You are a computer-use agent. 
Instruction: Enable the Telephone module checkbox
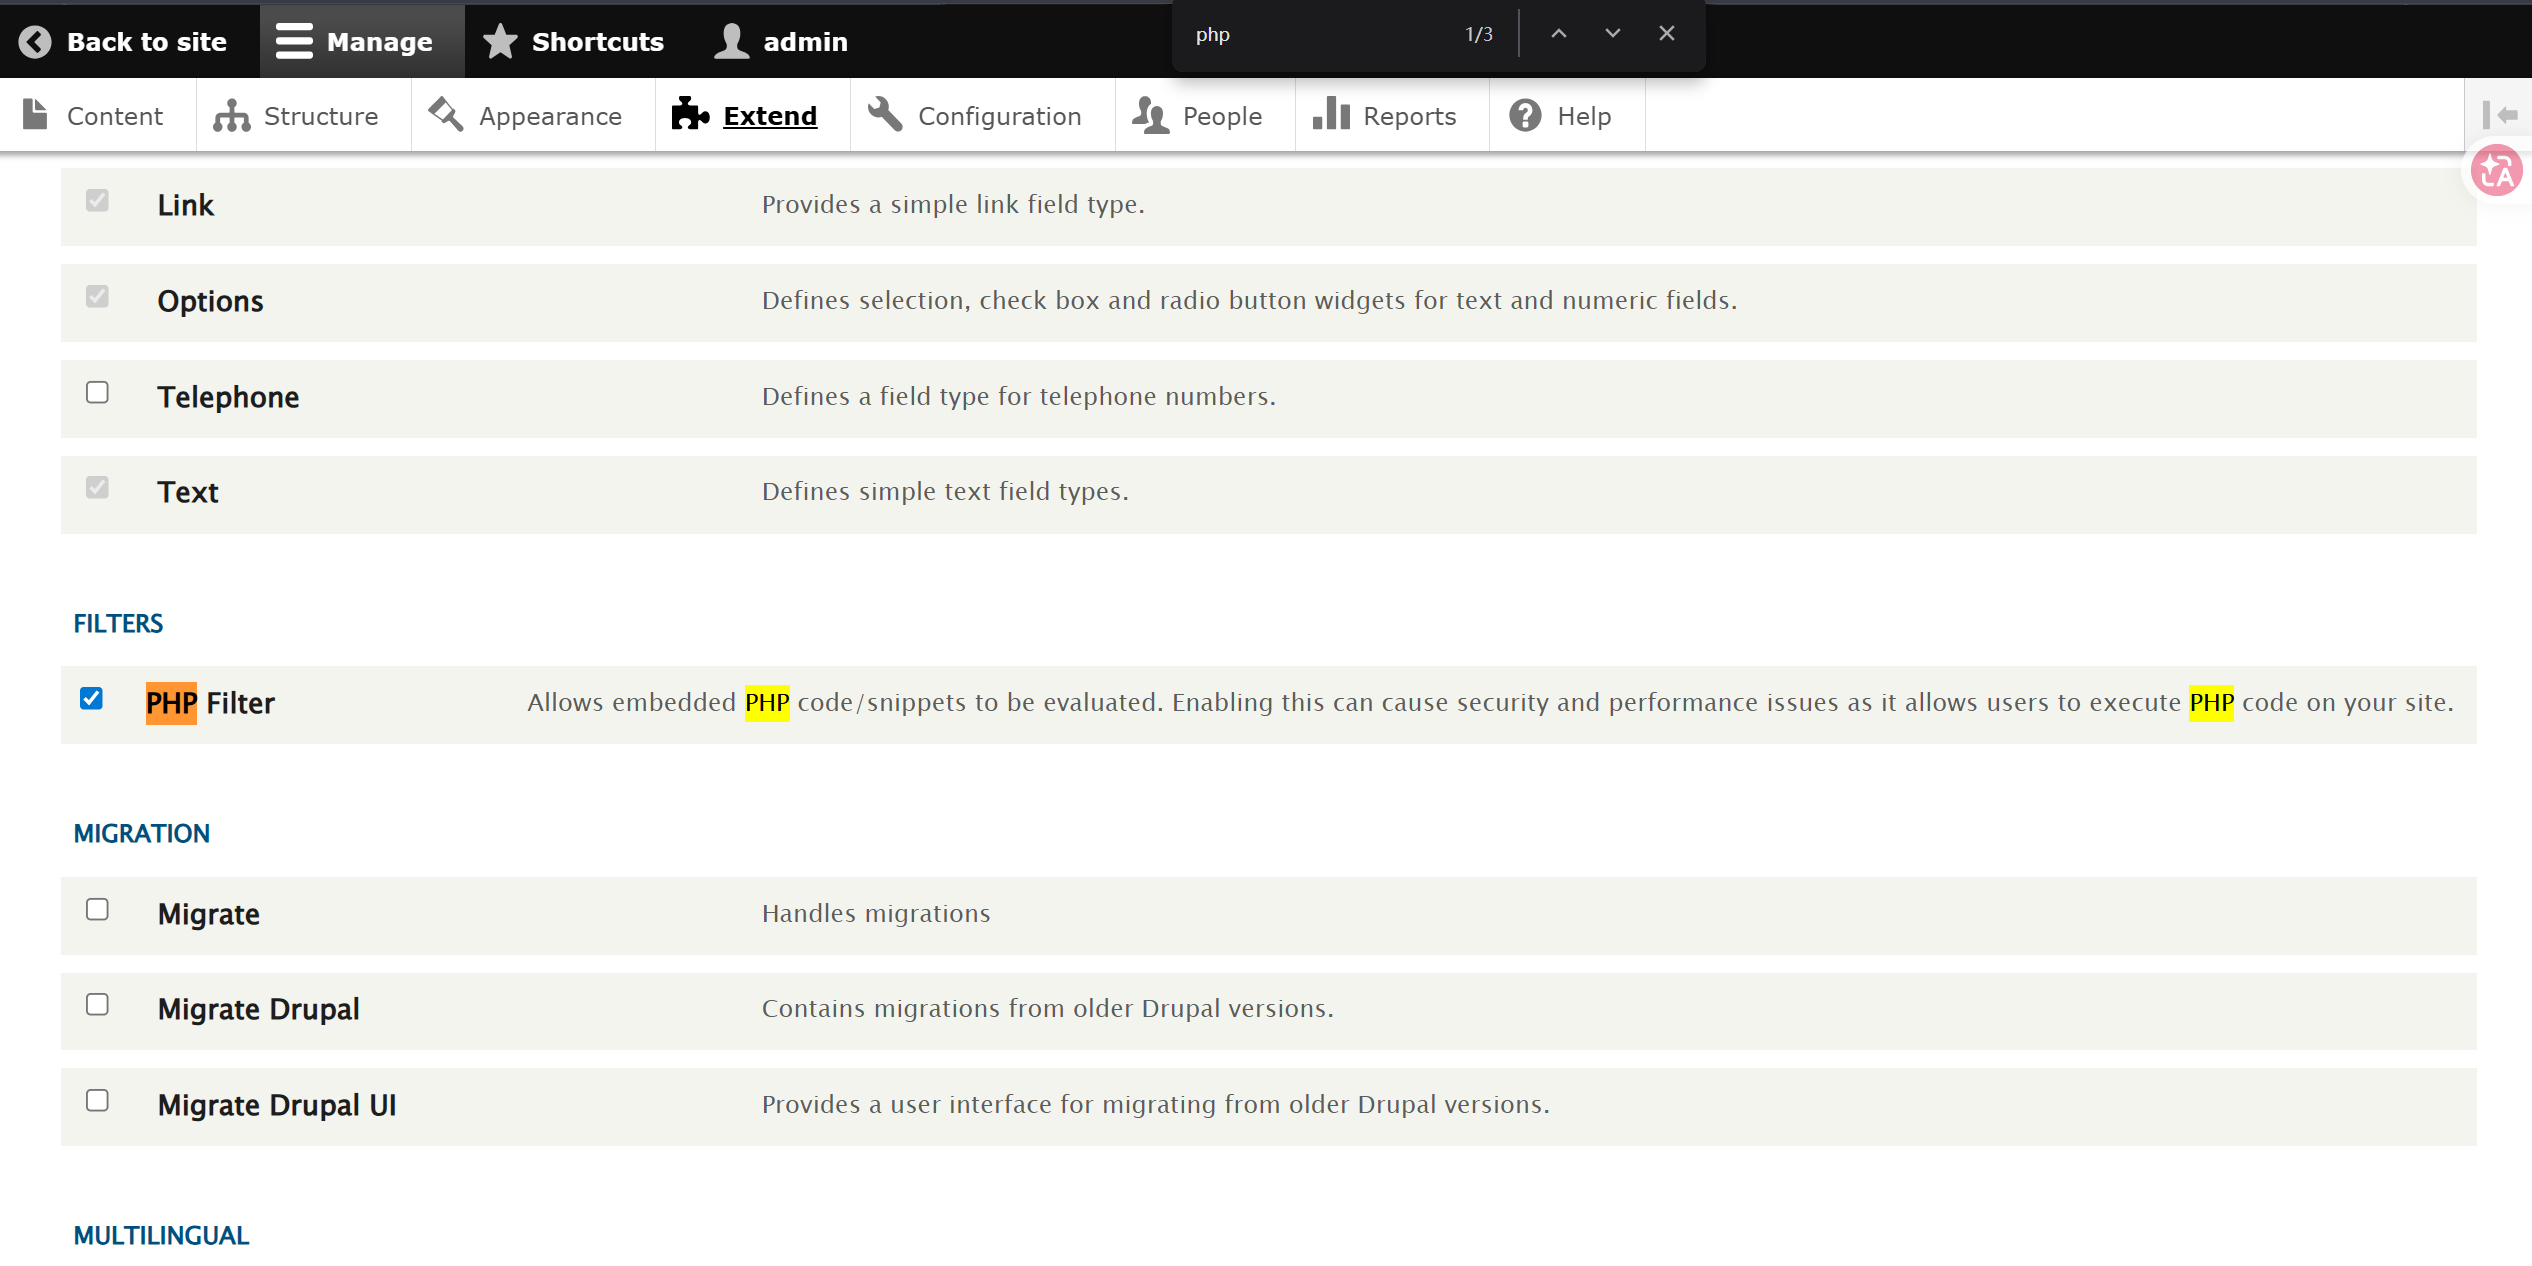point(97,393)
